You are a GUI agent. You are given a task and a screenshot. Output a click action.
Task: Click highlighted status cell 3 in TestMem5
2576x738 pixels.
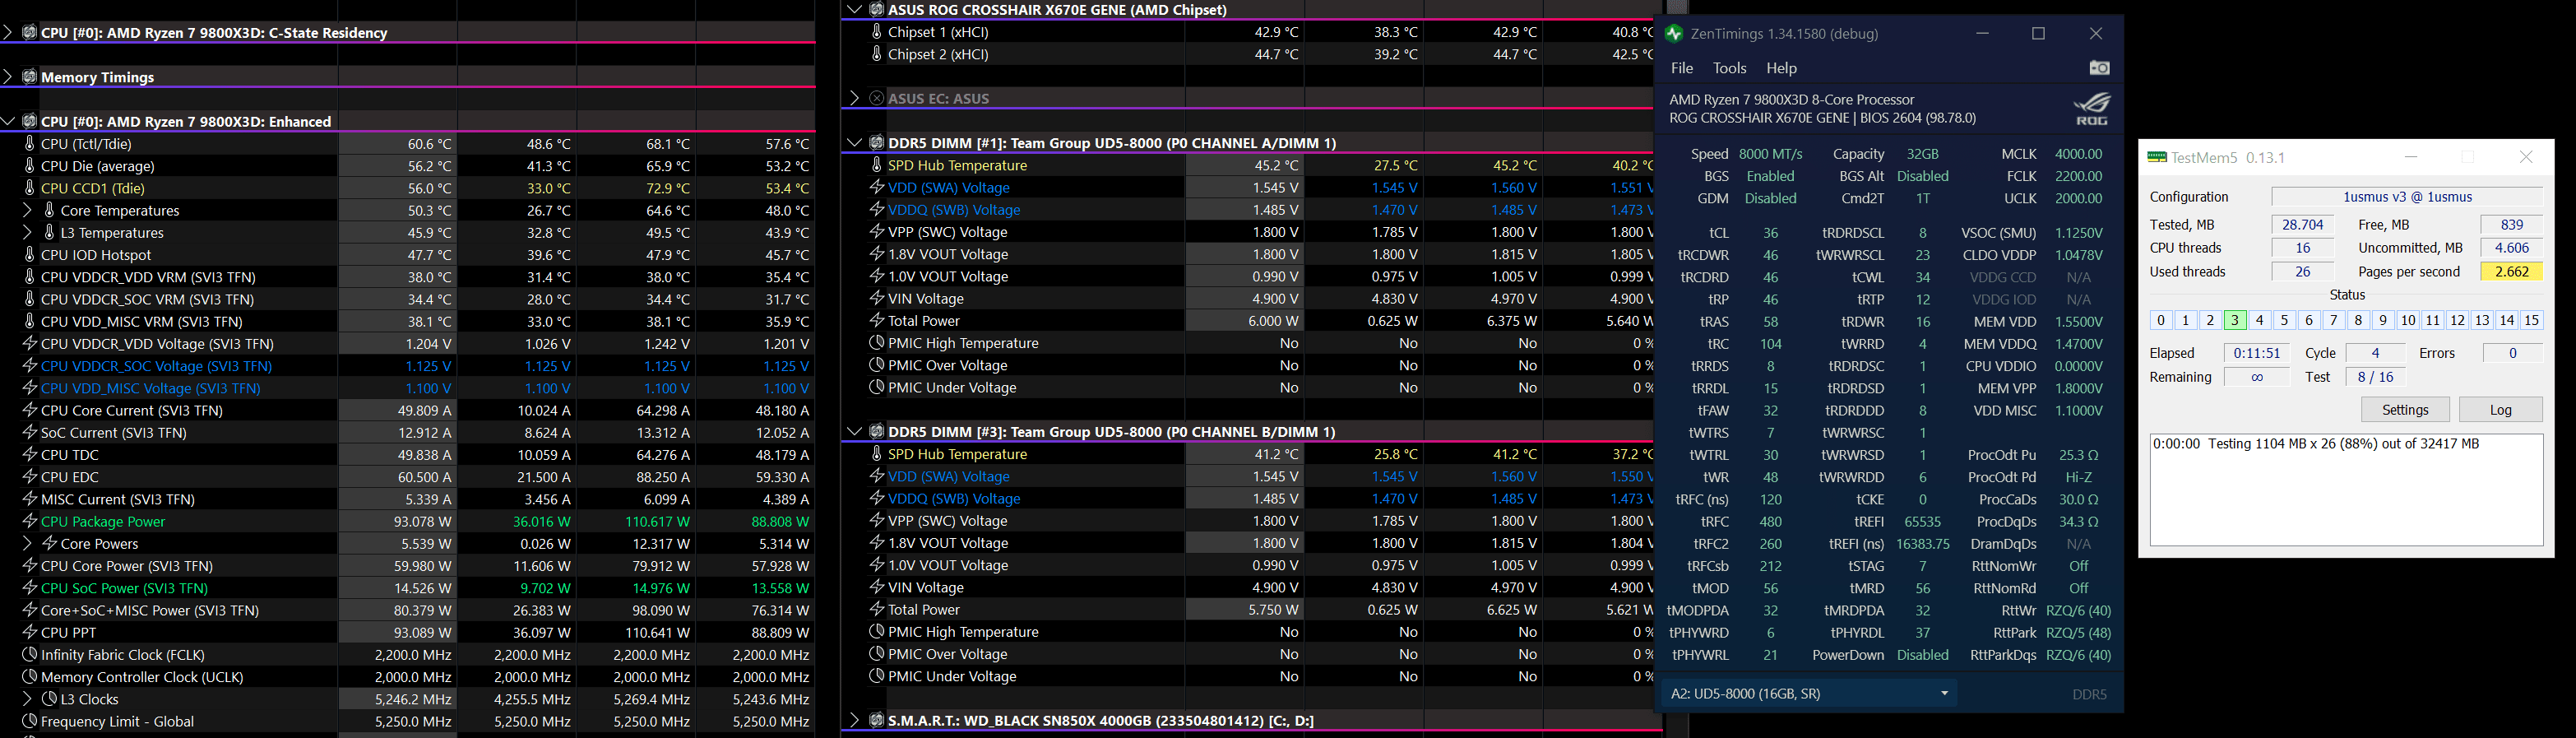click(2234, 320)
